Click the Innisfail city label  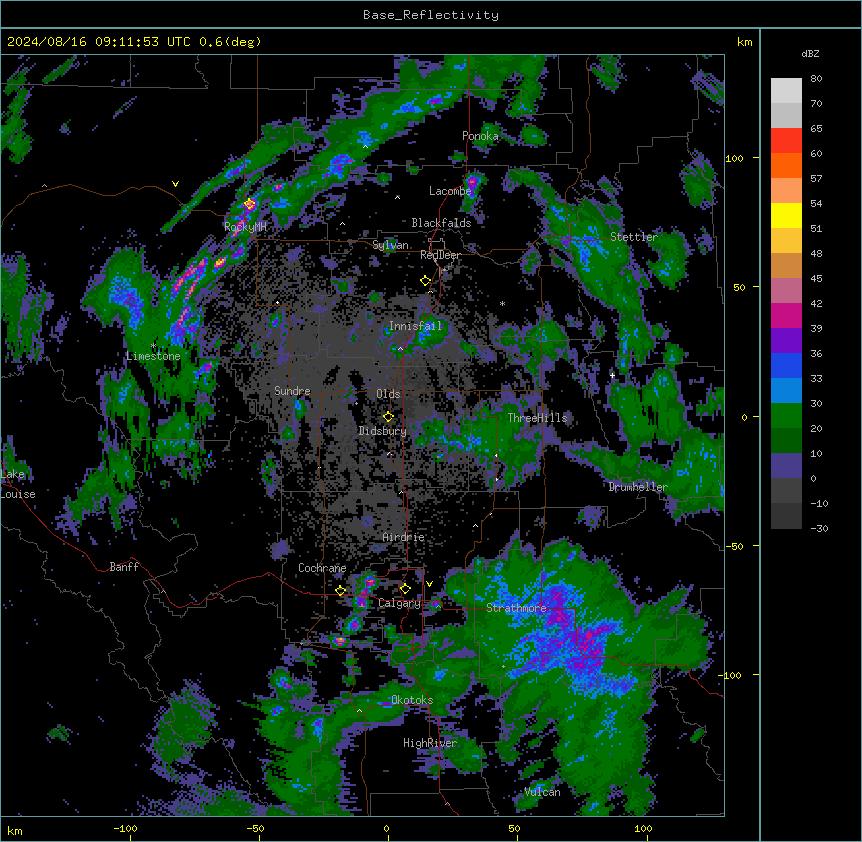coord(415,326)
